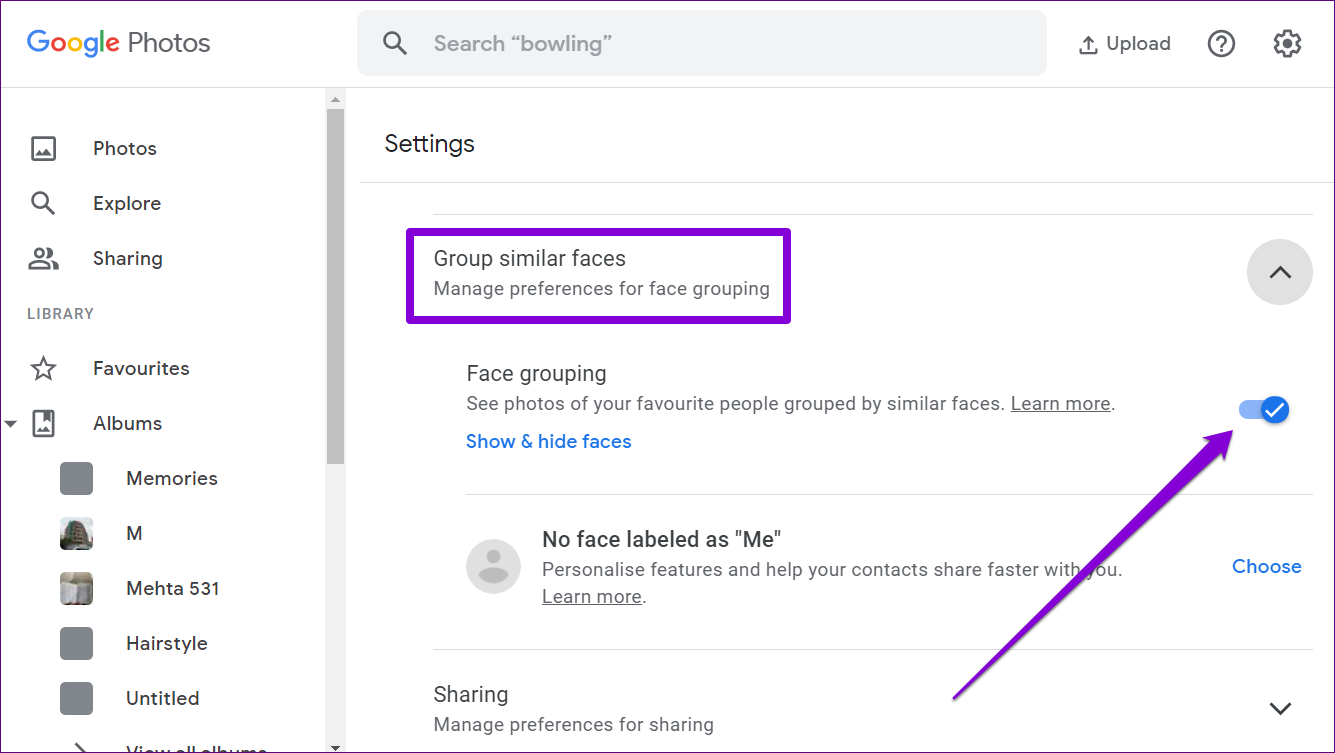The width and height of the screenshot is (1335, 753).
Task: Open the Help question mark icon
Action: 1221,44
